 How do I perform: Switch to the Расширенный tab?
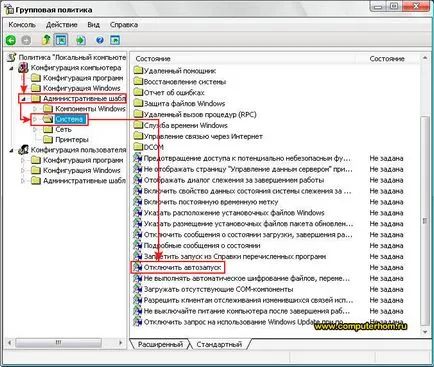tap(160, 344)
